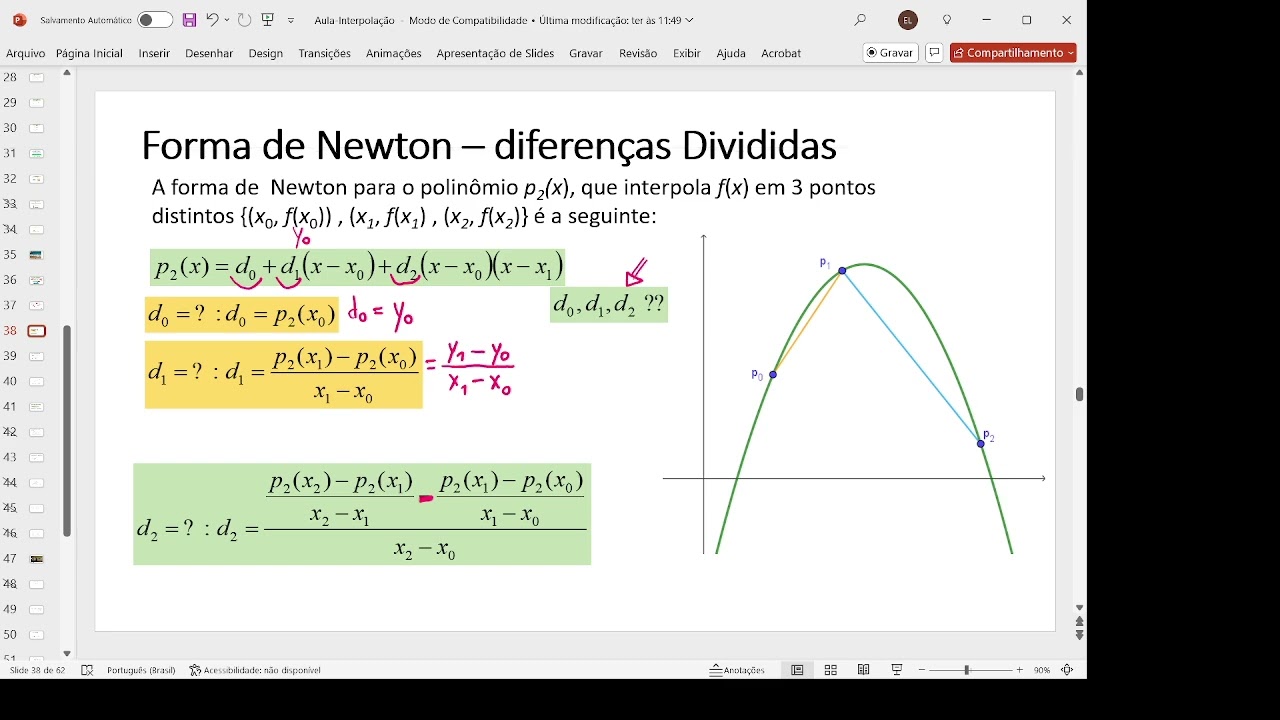Open the Transições tab
The image size is (1280, 720).
pos(325,53)
